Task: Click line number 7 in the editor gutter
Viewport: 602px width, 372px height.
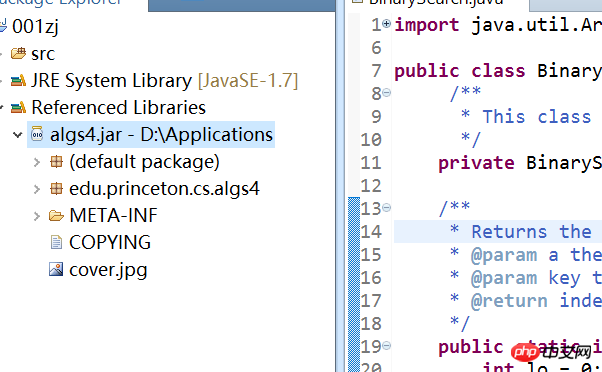Action: click(376, 71)
